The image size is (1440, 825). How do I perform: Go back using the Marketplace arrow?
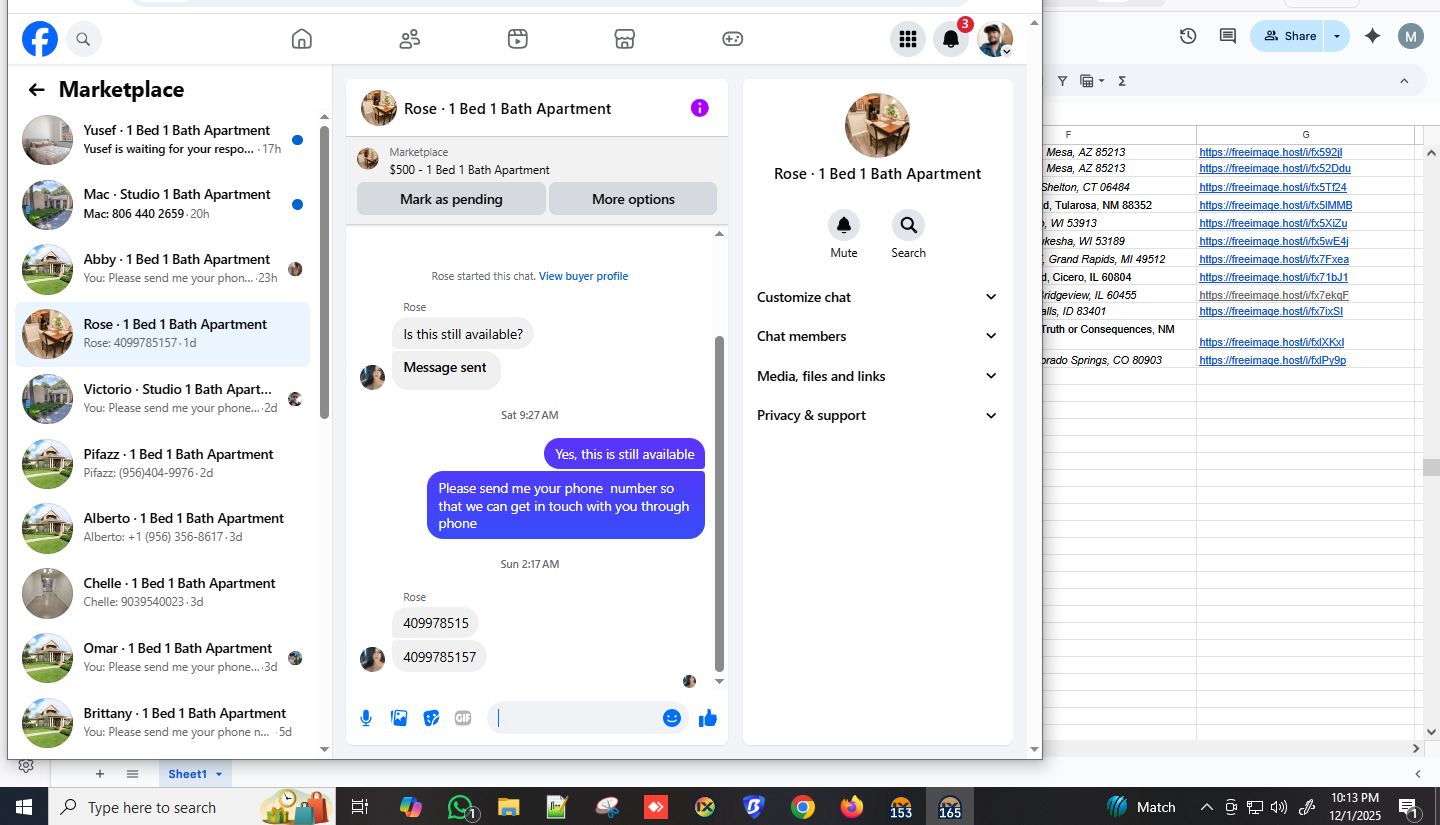coord(37,90)
